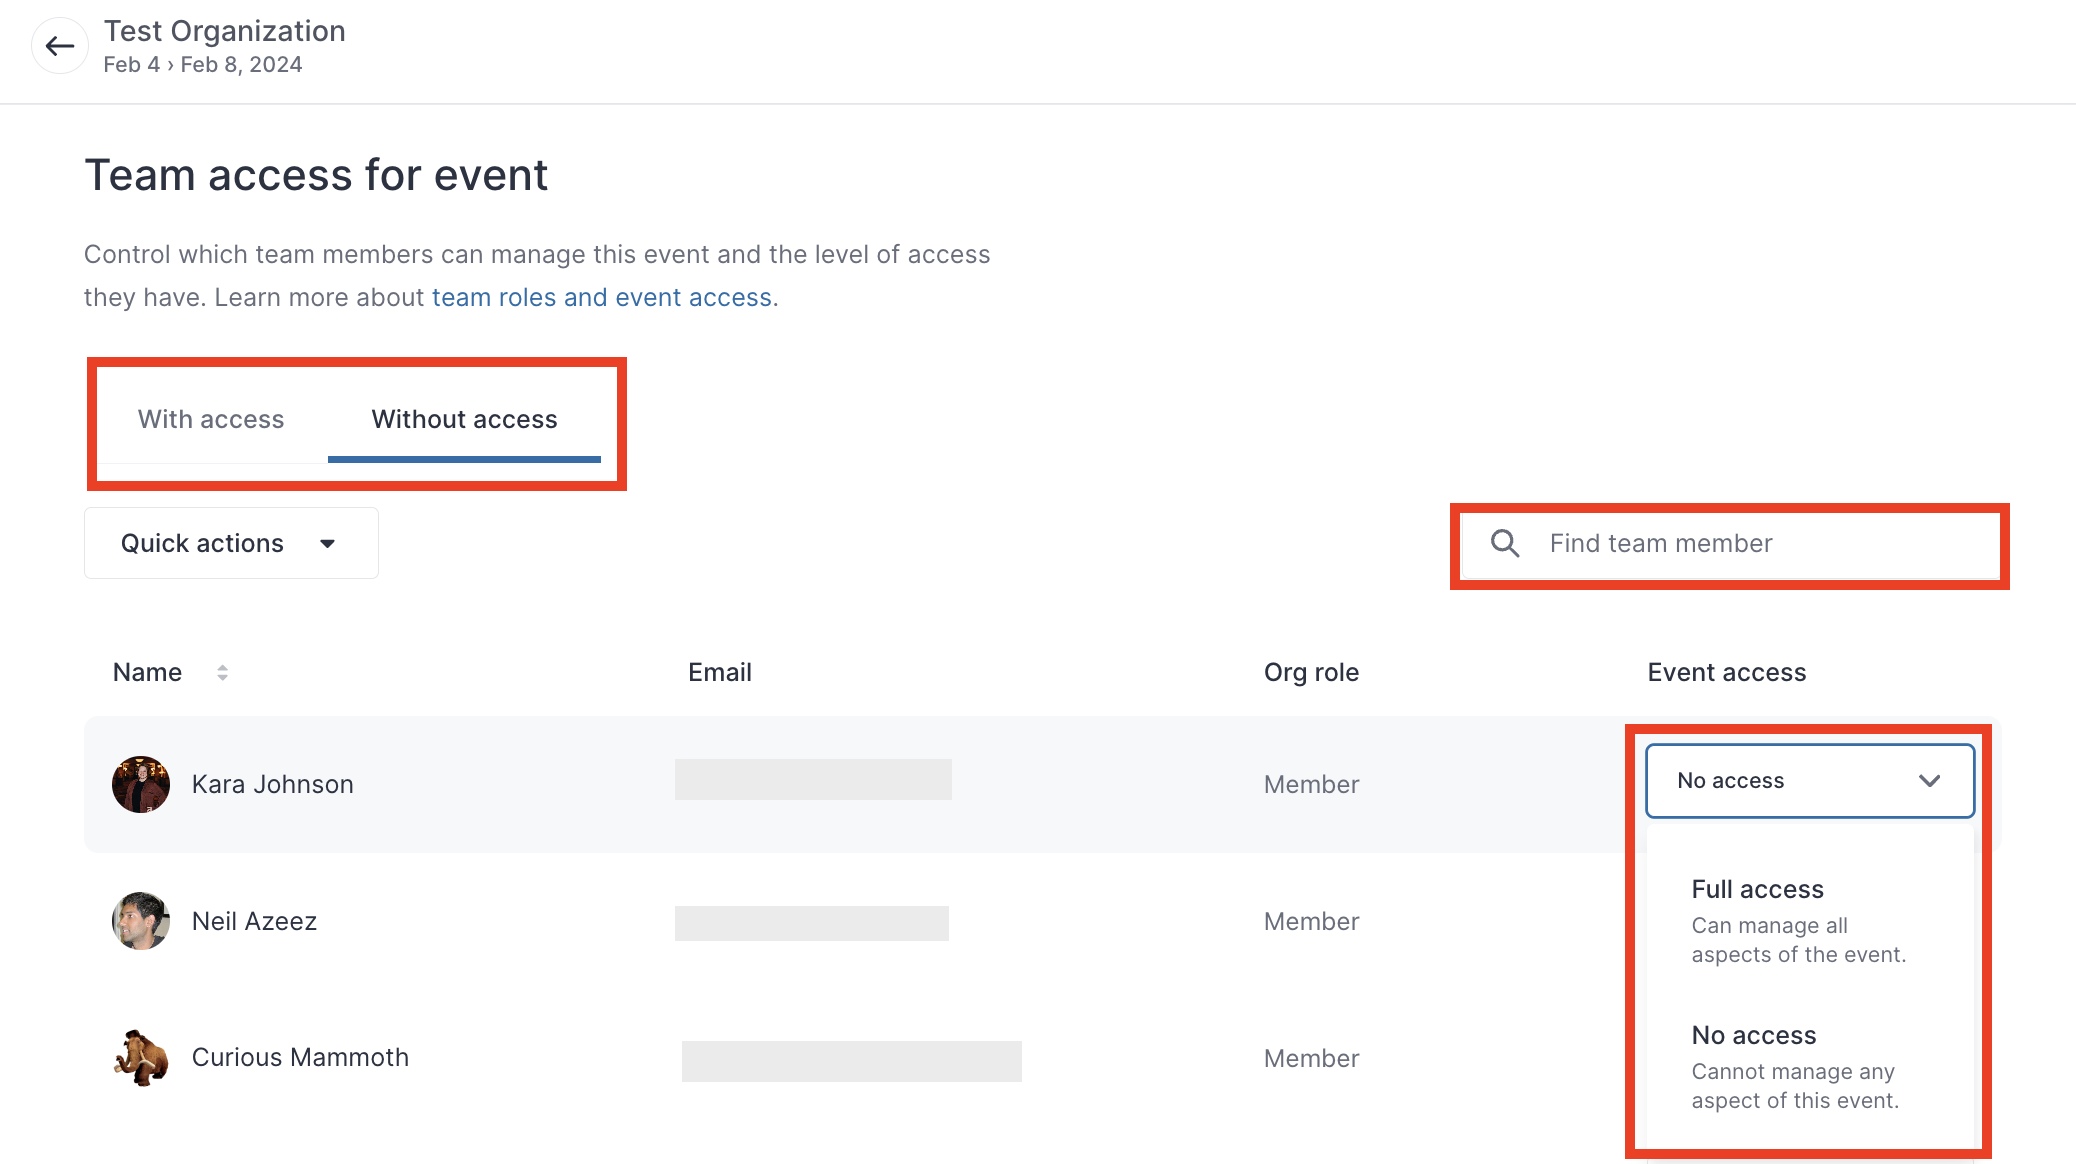2076x1164 pixels.
Task: Click the Org role column header
Action: (1311, 672)
